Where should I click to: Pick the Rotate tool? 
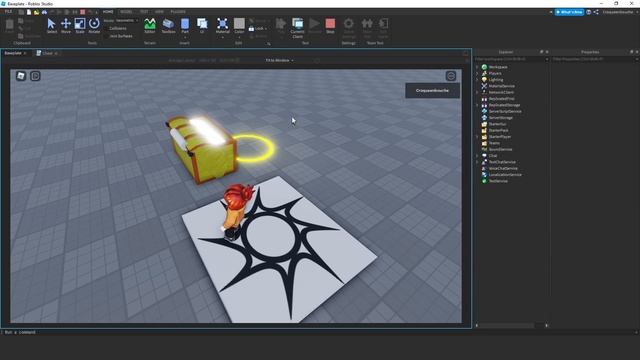point(94,26)
